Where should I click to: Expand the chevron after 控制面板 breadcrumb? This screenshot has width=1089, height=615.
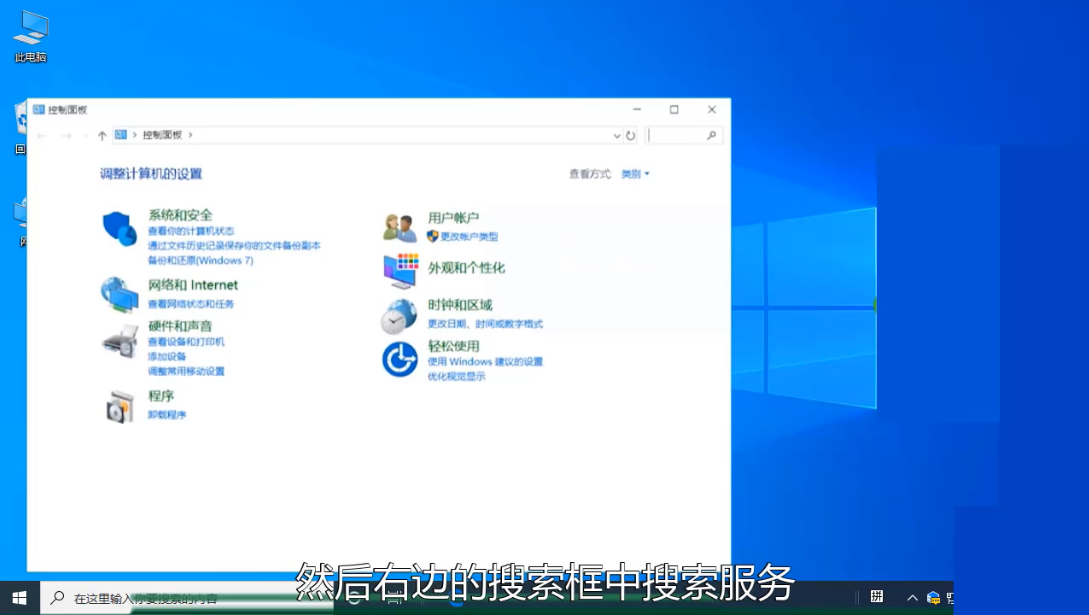click(190, 135)
